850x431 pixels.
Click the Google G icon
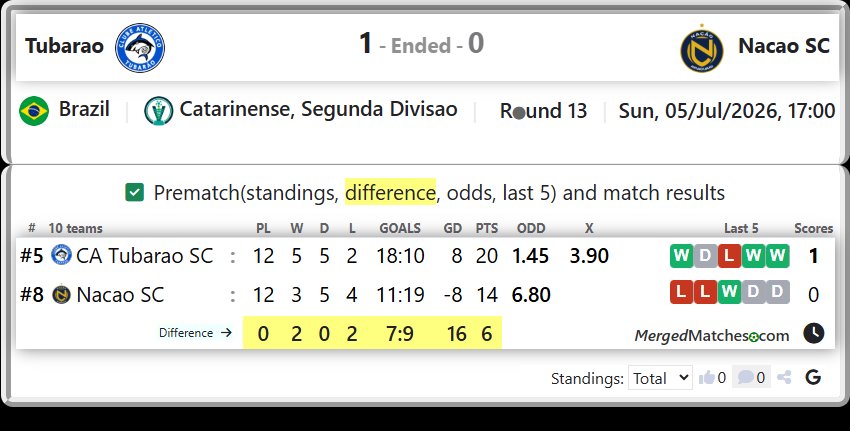813,377
